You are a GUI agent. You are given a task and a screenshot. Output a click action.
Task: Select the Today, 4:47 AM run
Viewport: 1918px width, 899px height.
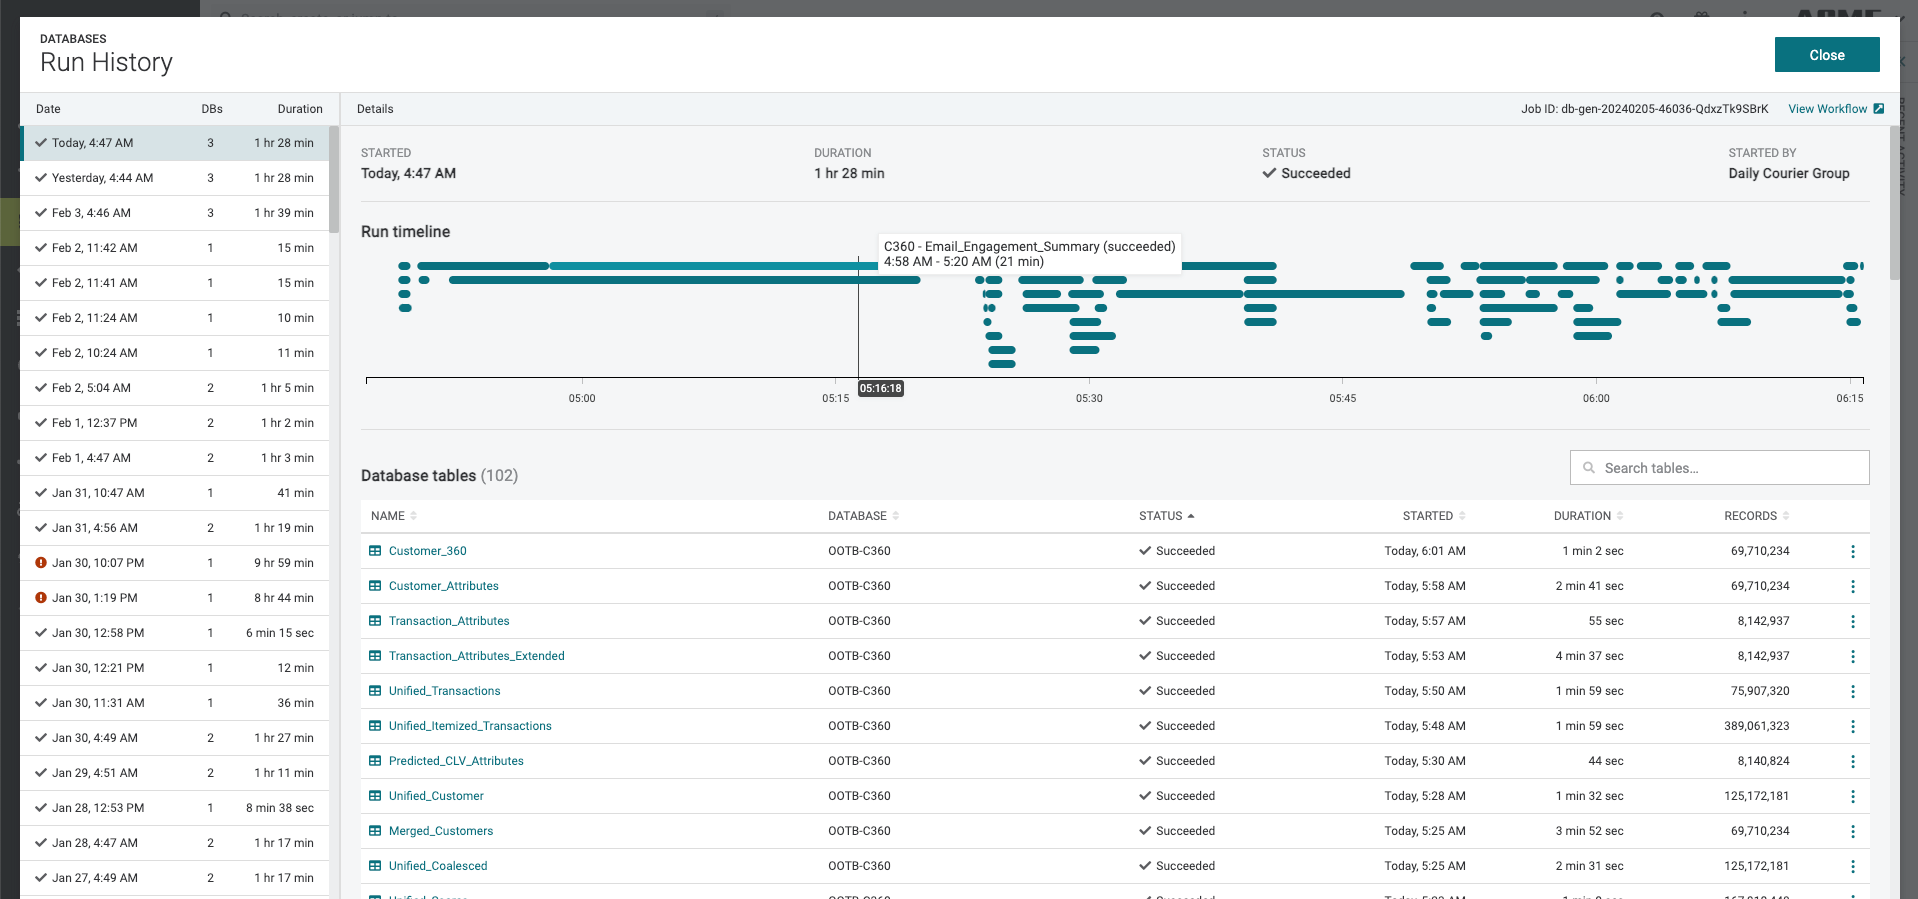point(175,143)
